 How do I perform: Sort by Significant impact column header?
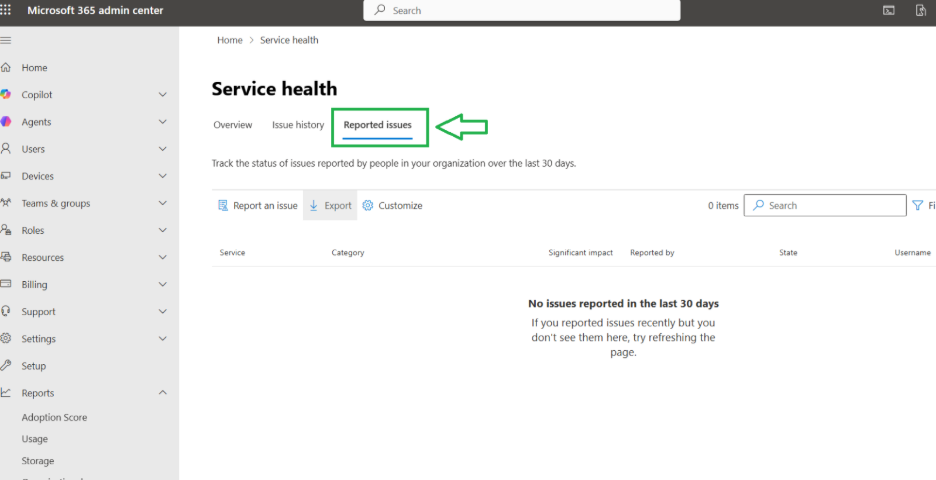click(x=581, y=253)
